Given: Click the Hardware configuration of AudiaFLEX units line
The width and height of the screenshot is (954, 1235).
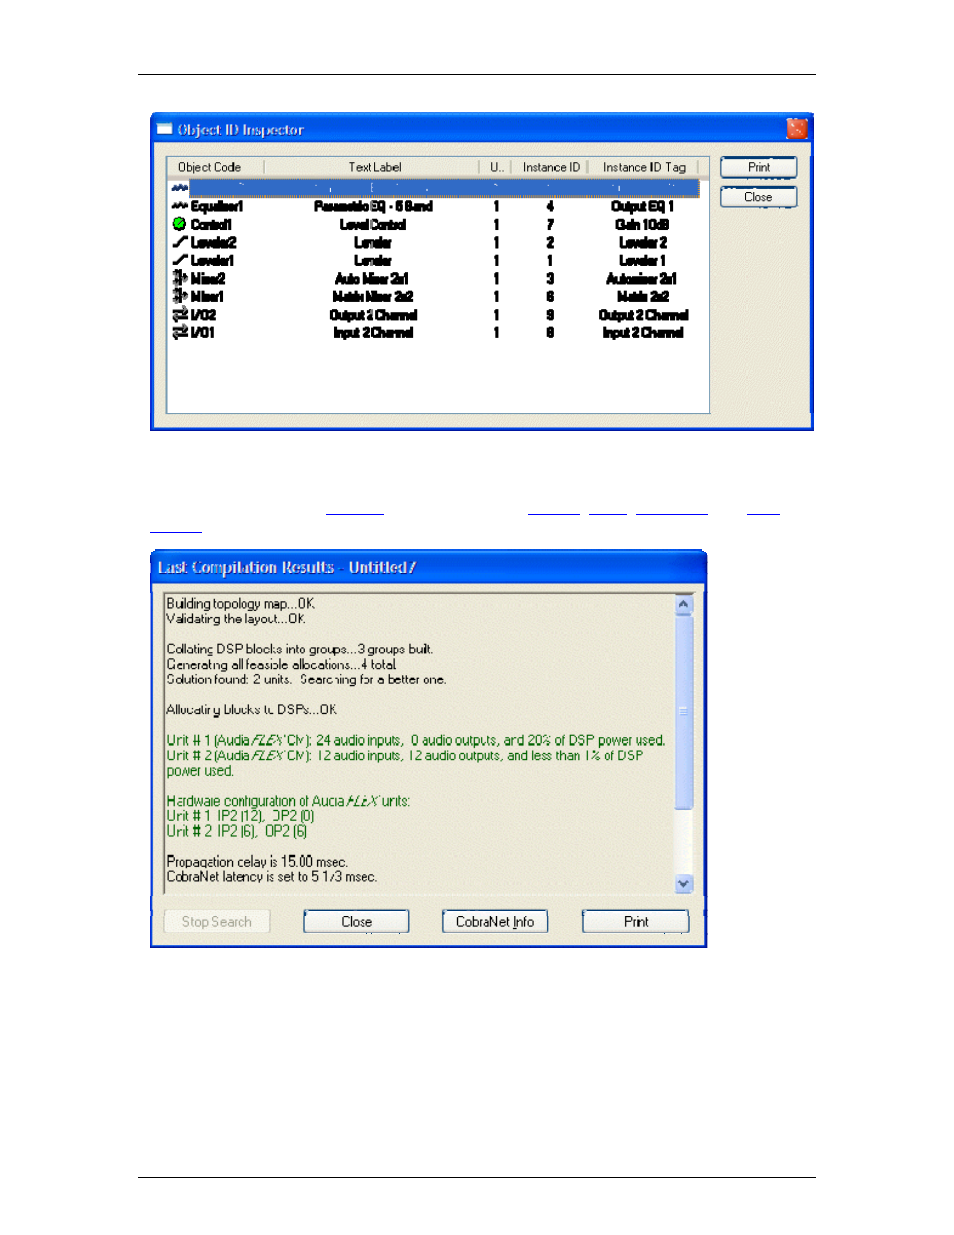Looking at the screenshot, I should (288, 800).
